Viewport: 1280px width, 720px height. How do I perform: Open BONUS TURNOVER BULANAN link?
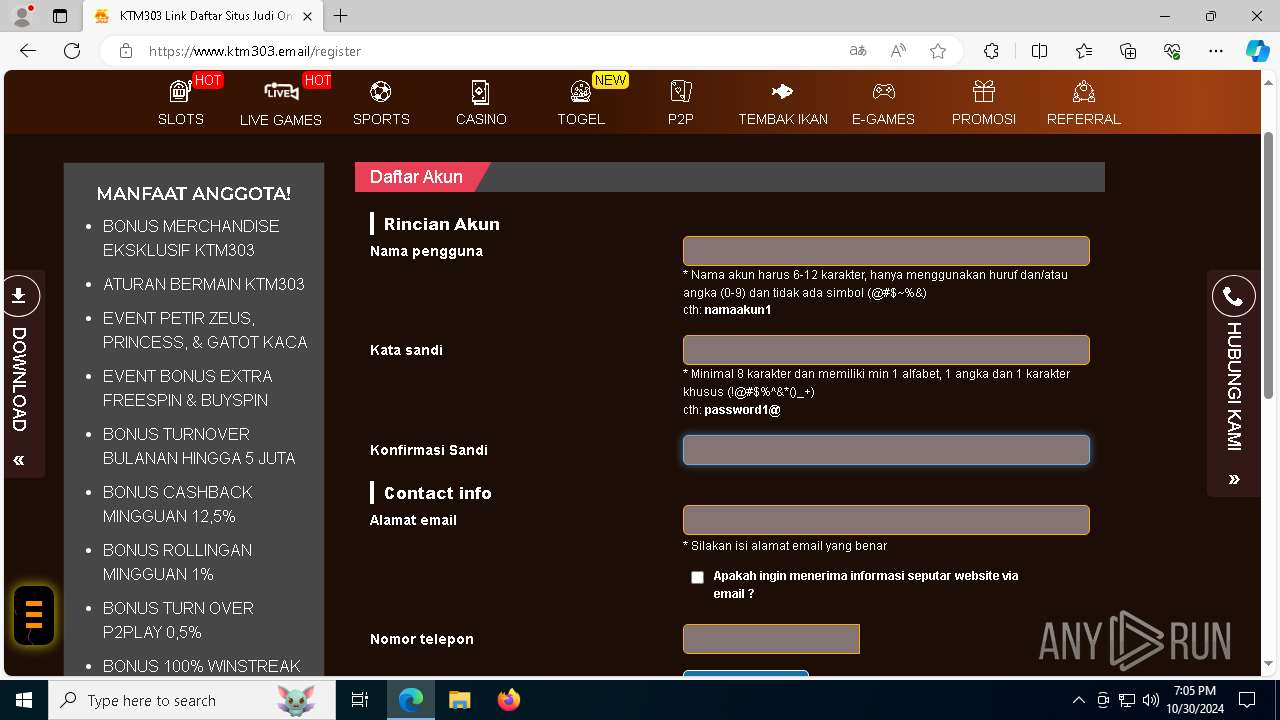pyautogui.click(x=199, y=446)
